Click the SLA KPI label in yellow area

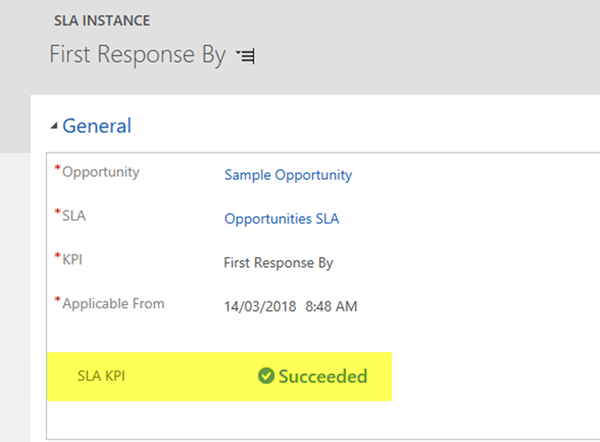102,377
